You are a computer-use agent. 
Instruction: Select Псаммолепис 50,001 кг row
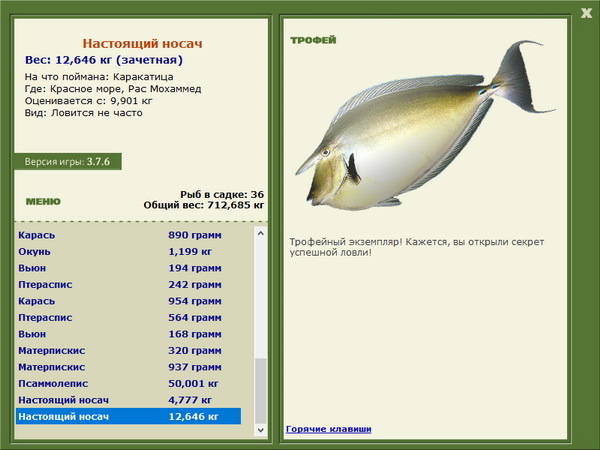129,383
